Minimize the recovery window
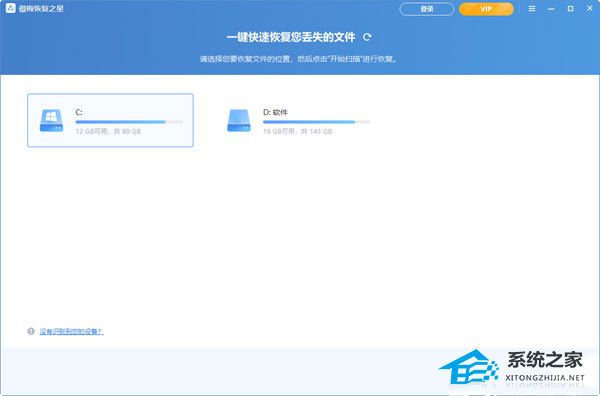 (x=551, y=8)
